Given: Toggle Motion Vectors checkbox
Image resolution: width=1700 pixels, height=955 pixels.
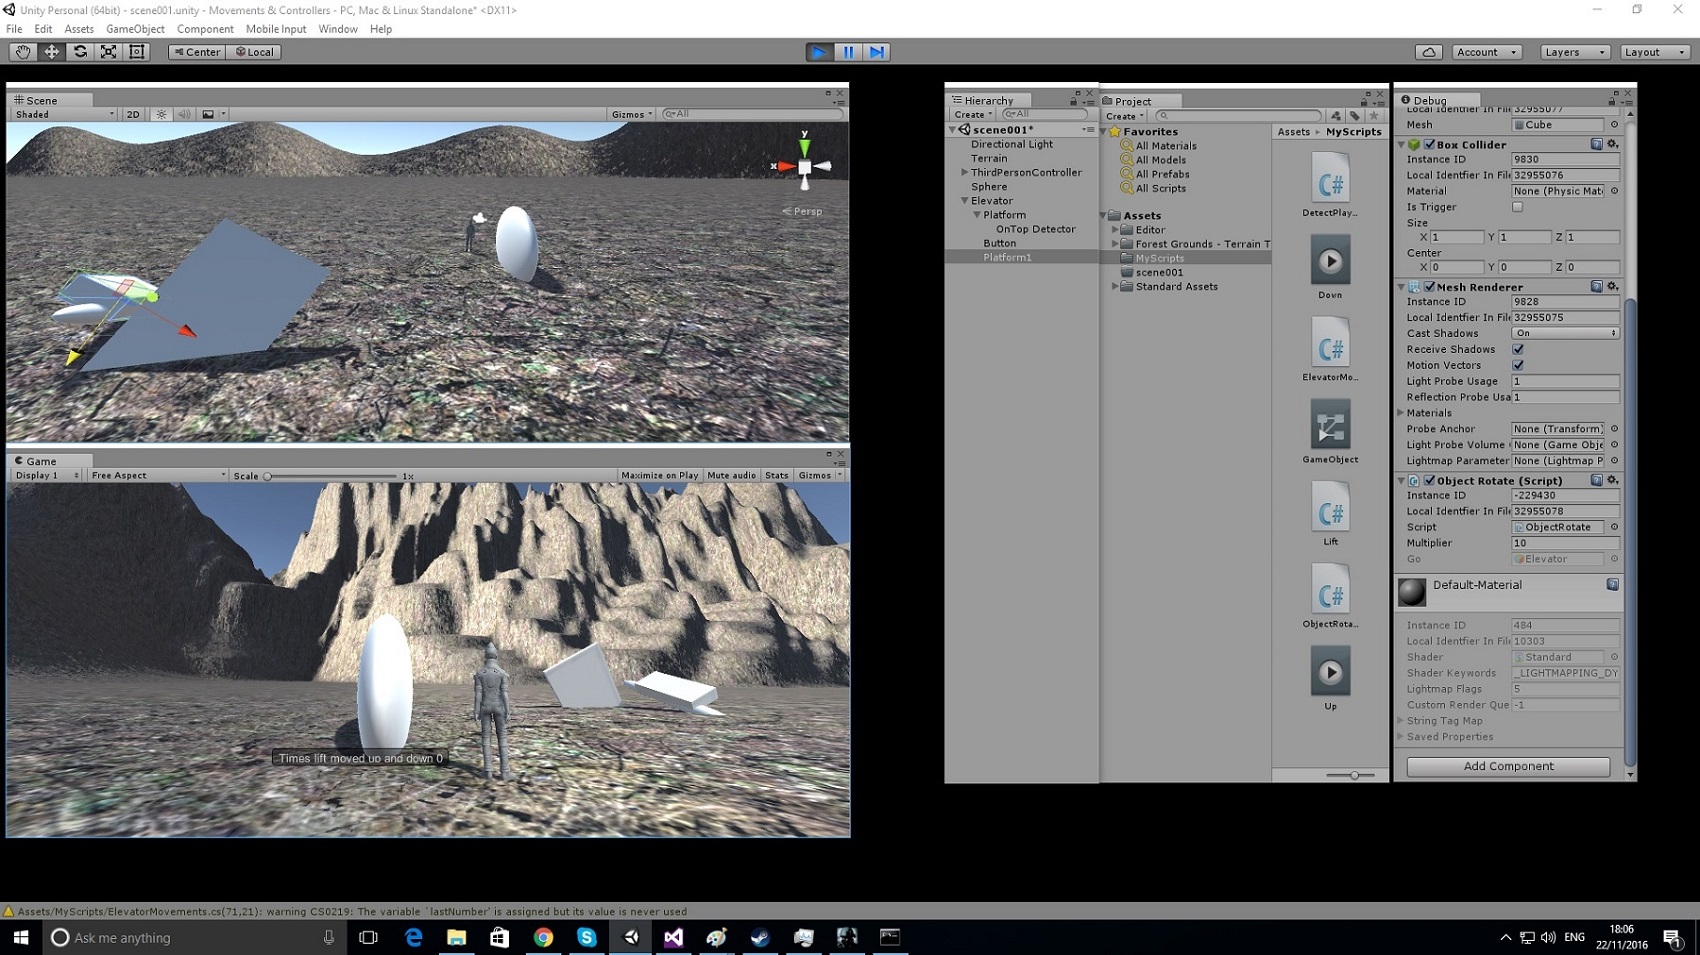Looking at the screenshot, I should click(1517, 365).
